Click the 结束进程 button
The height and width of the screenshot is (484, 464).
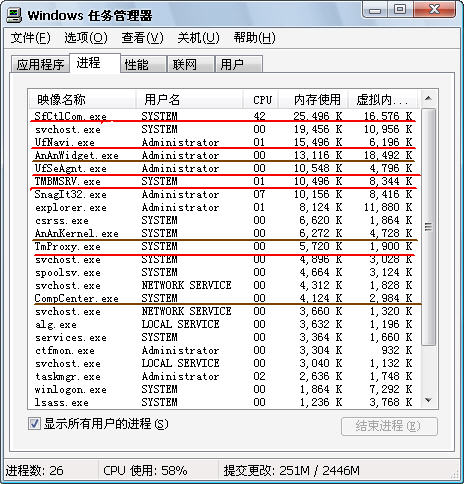click(389, 426)
